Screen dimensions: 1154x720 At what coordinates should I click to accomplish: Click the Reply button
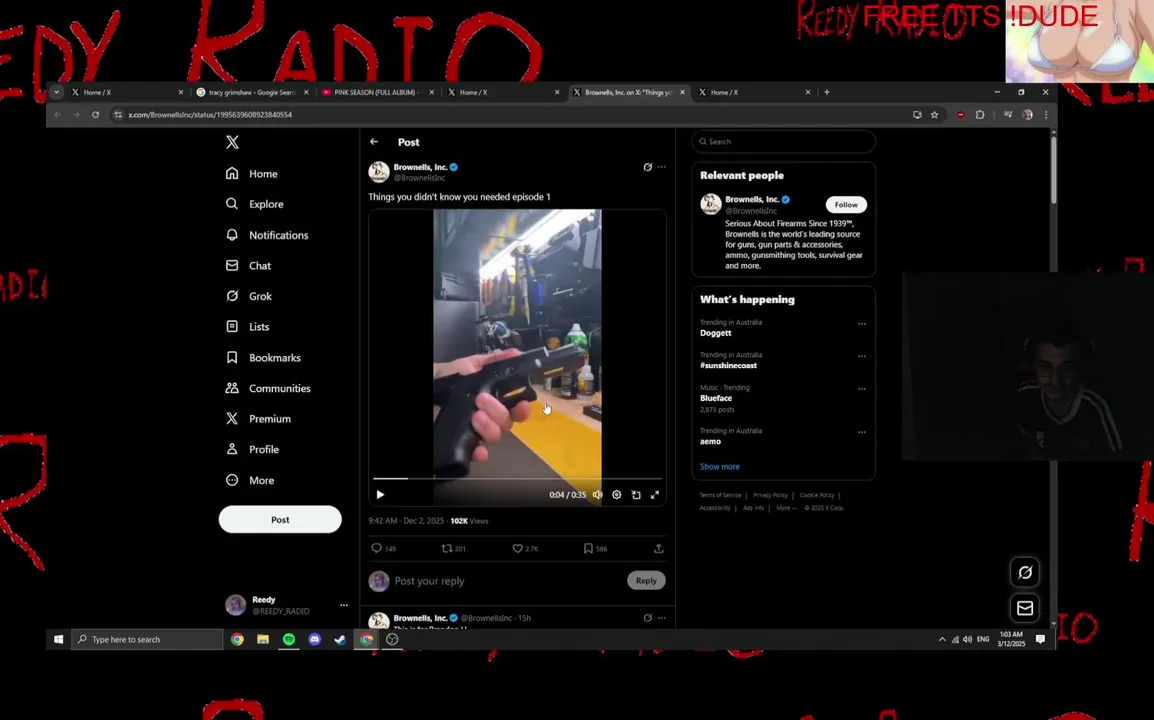click(646, 580)
